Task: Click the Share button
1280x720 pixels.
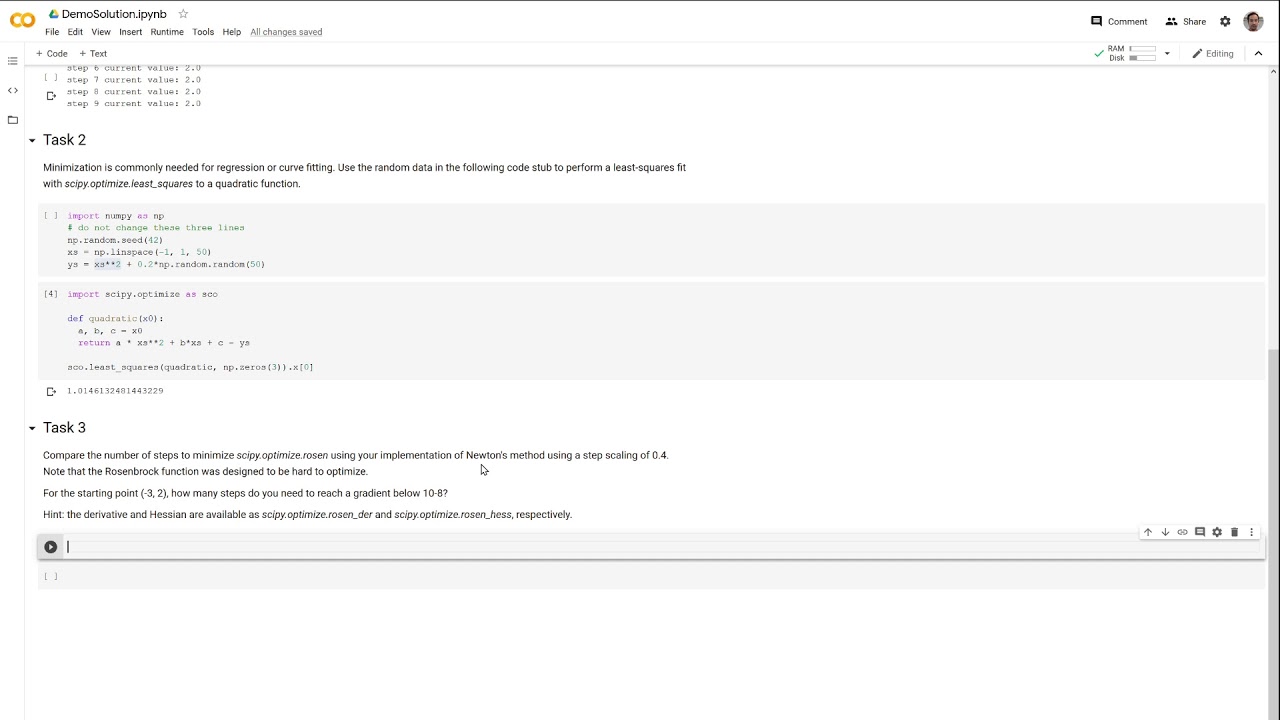Action: [1185, 21]
